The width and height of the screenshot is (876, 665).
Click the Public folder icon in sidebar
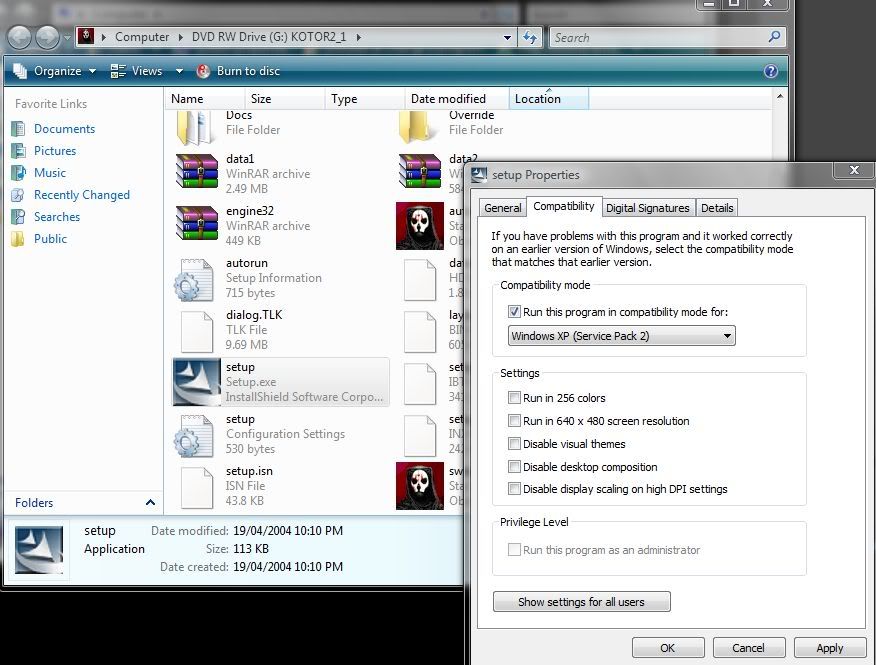[18, 239]
